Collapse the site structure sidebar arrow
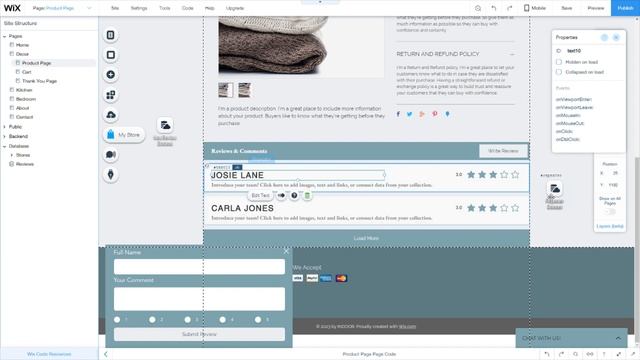This screenshot has width=640, height=360. click(106, 354)
